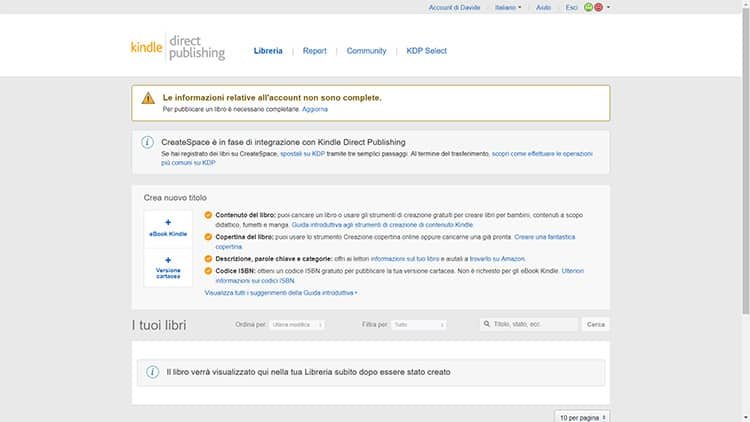Open Account di Davide link

(x=454, y=7)
